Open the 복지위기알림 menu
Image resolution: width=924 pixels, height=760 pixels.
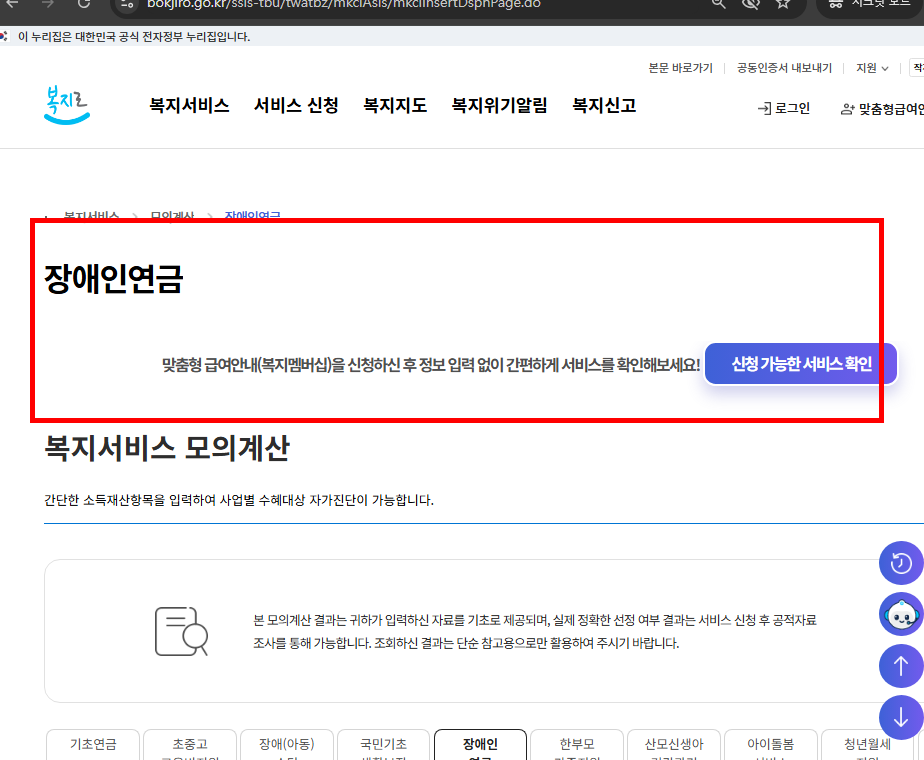499,104
